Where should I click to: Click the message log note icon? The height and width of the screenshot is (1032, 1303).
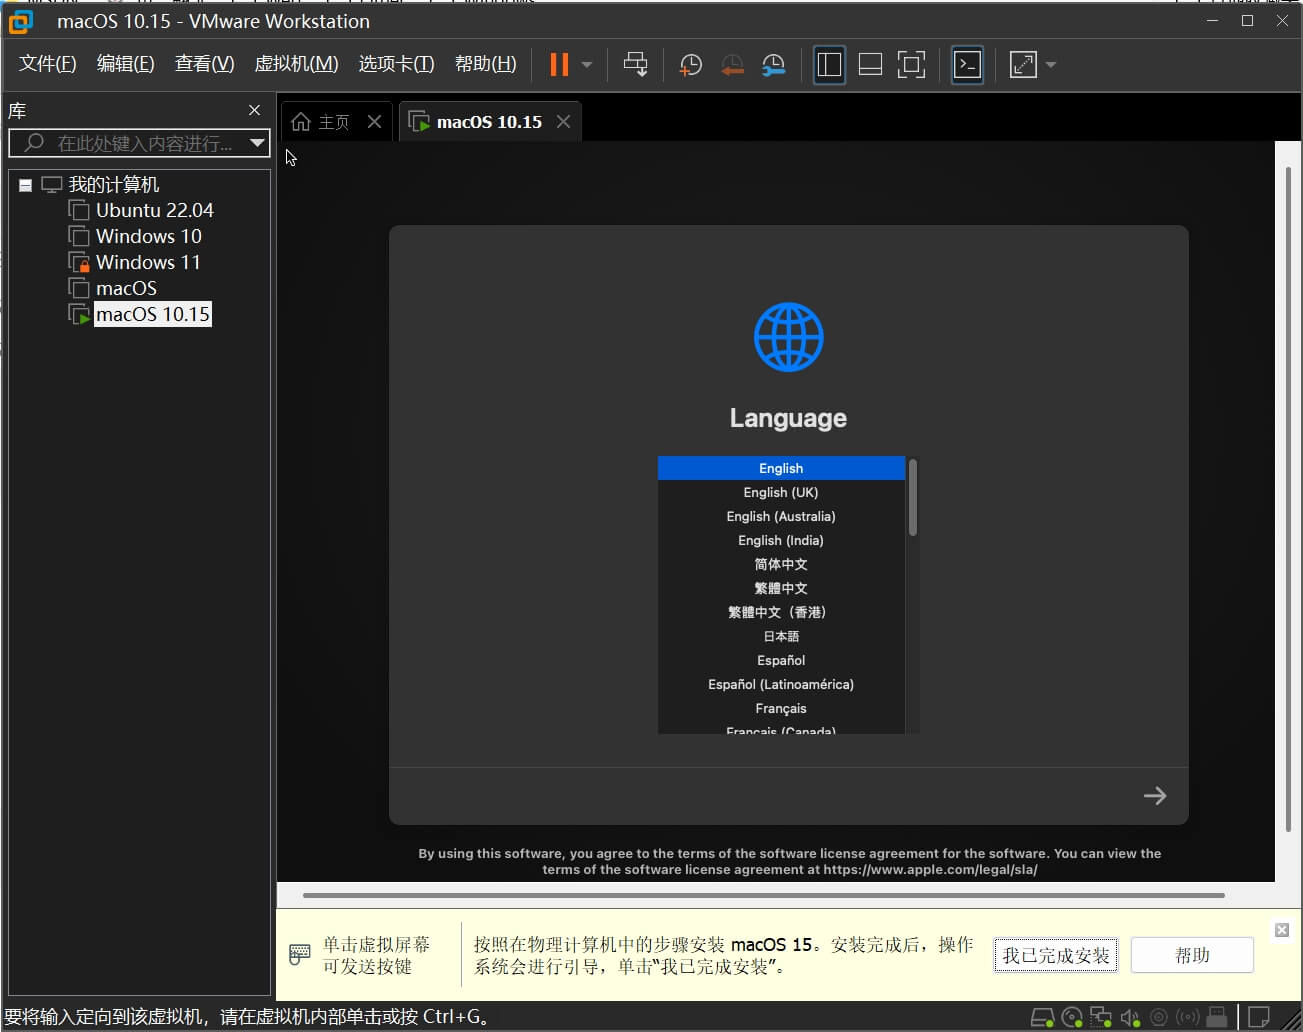point(1260,1018)
